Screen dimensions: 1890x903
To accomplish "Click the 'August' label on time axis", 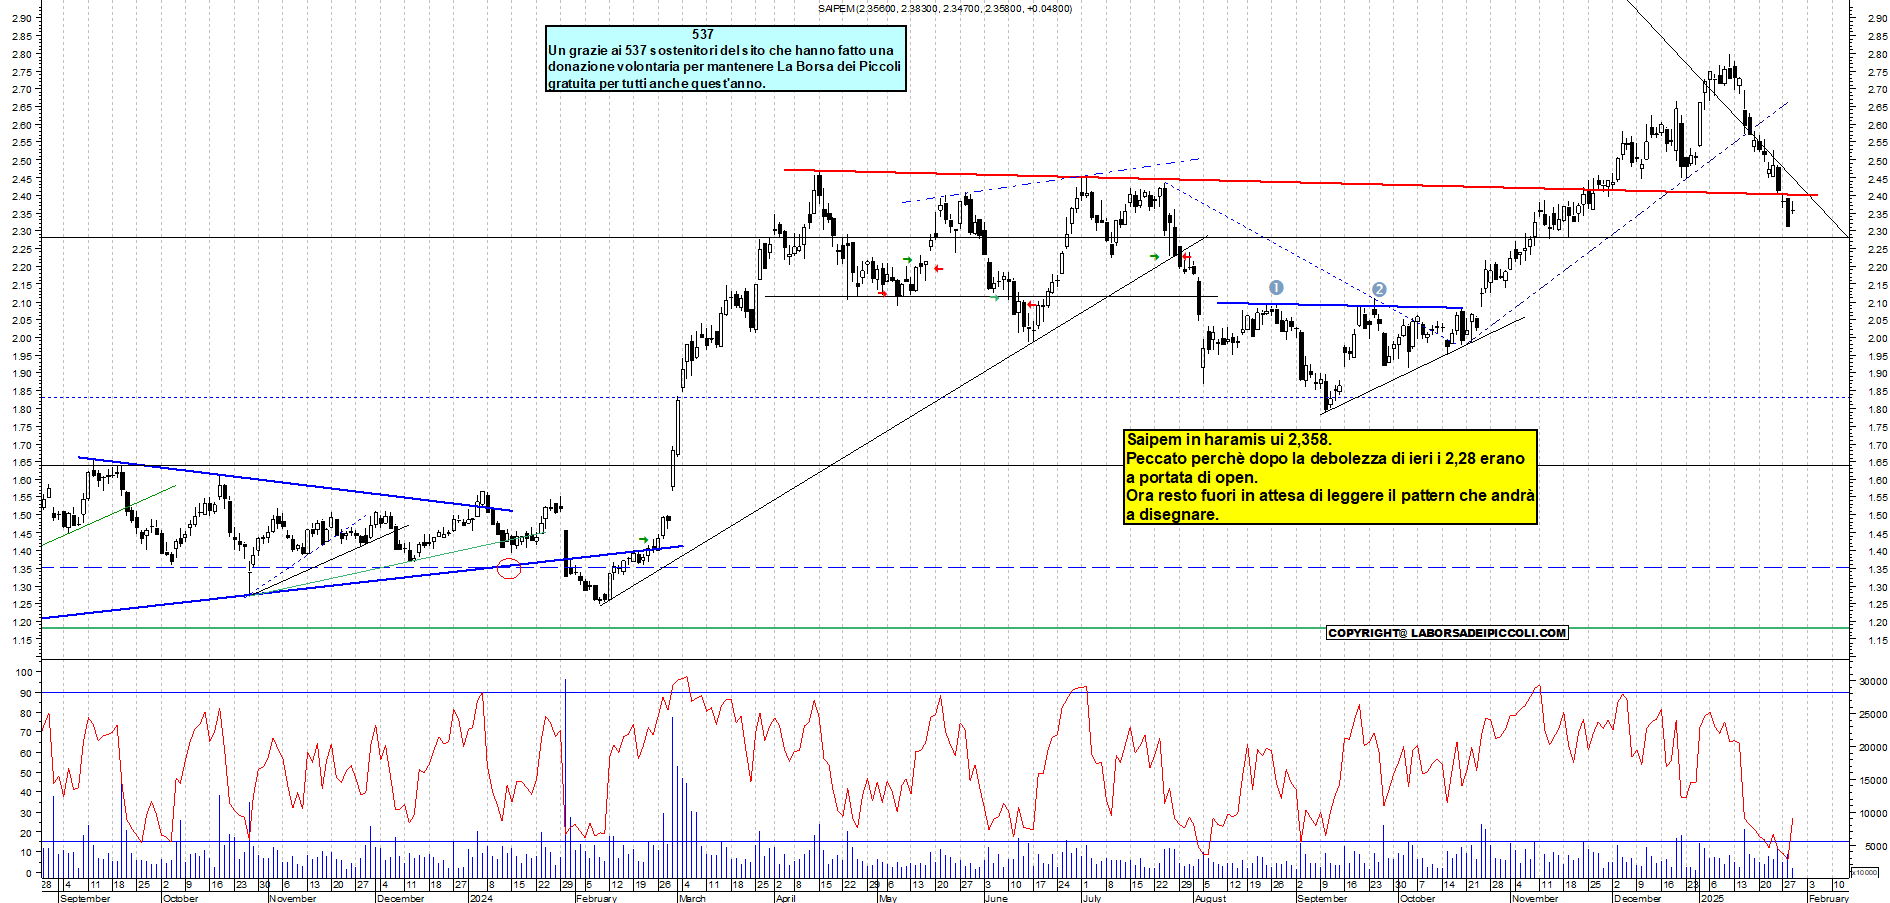I will point(1211,898).
